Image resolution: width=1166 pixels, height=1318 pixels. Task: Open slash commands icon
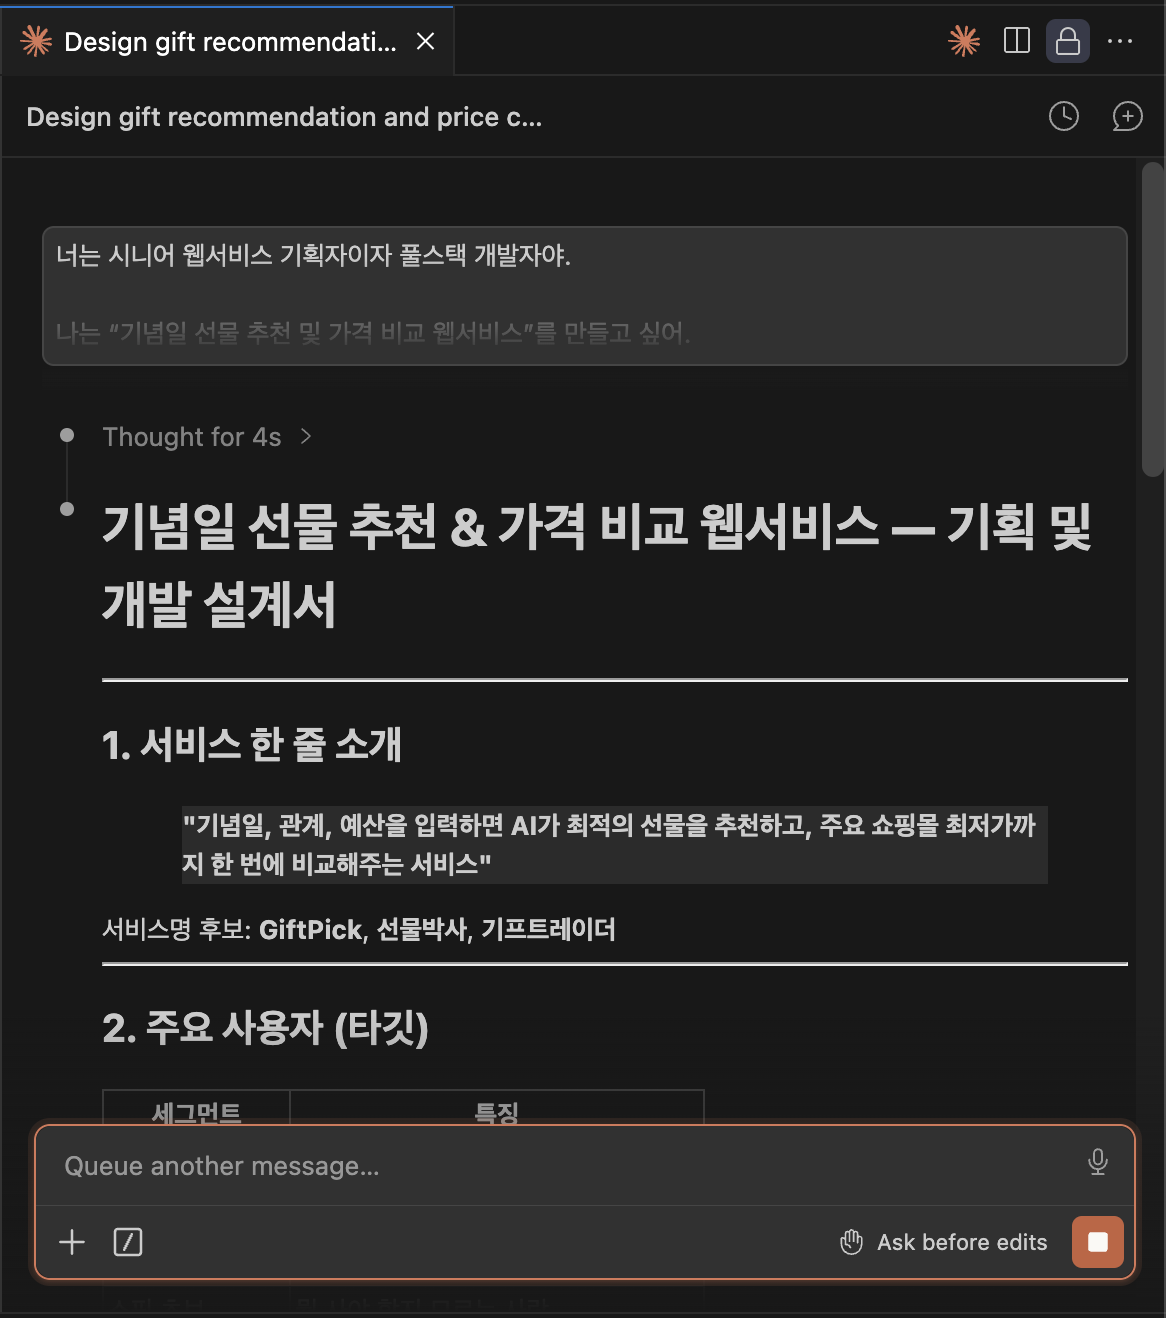click(x=128, y=1242)
